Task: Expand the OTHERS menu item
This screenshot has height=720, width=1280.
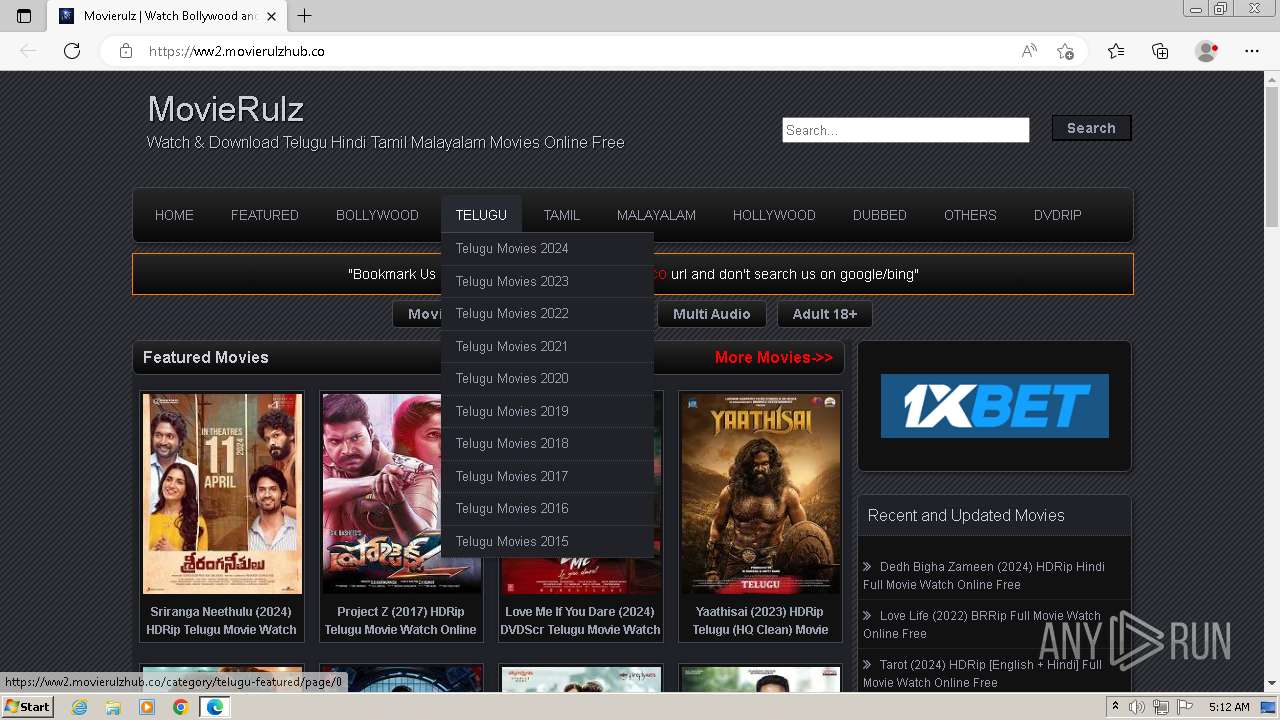Action: coord(970,215)
